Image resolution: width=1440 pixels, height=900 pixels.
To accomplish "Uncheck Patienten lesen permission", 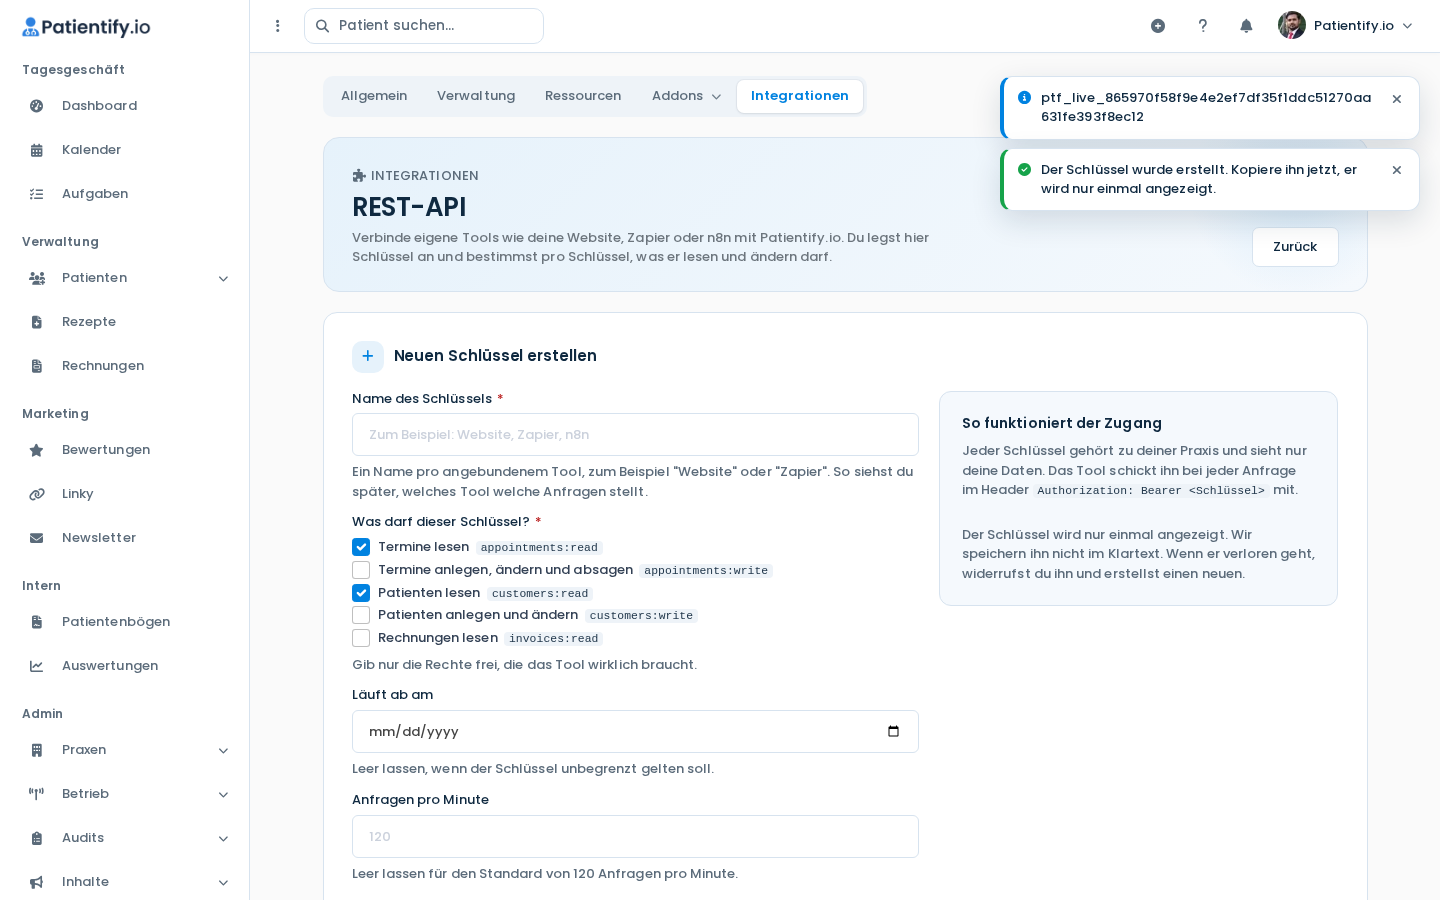I will point(361,593).
